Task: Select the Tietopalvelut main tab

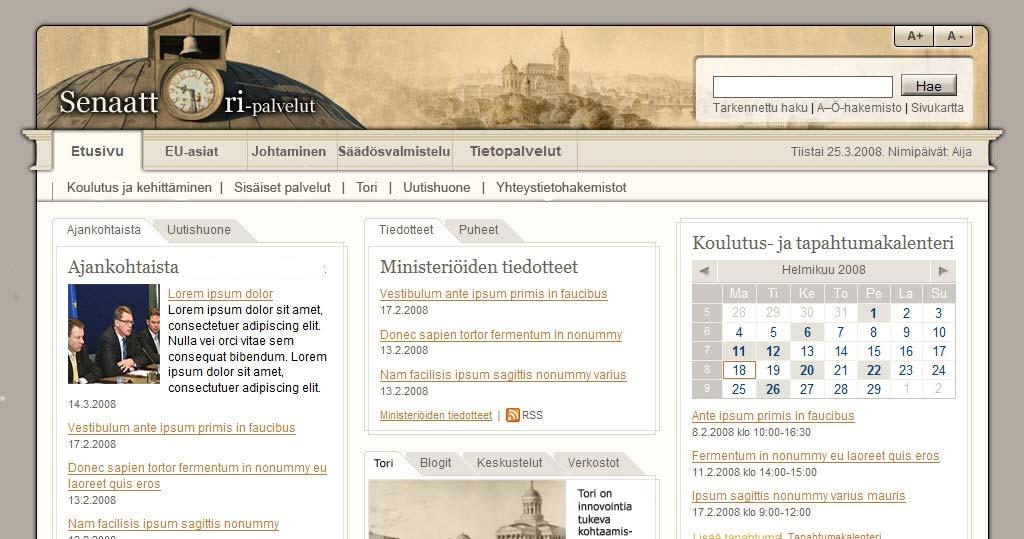Action: [x=515, y=151]
